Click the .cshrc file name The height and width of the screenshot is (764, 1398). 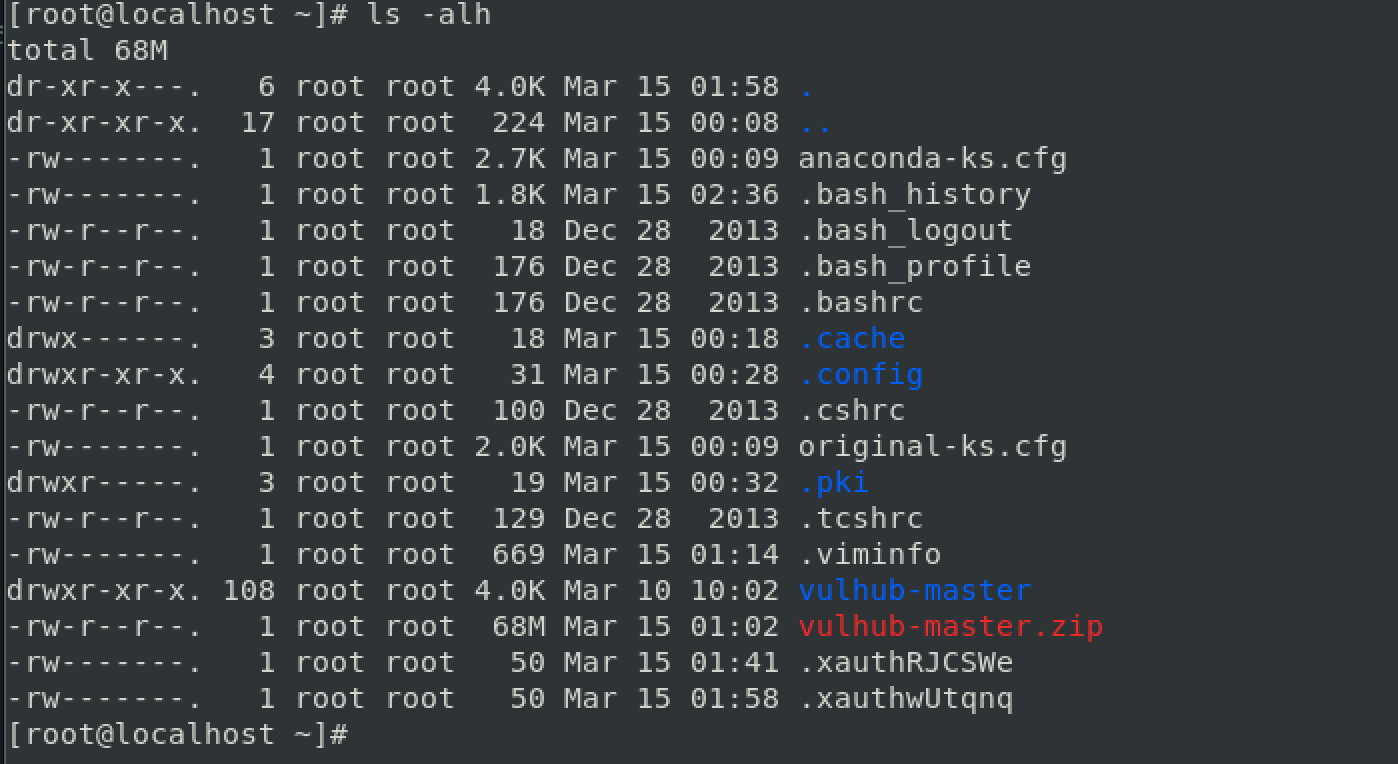851,411
